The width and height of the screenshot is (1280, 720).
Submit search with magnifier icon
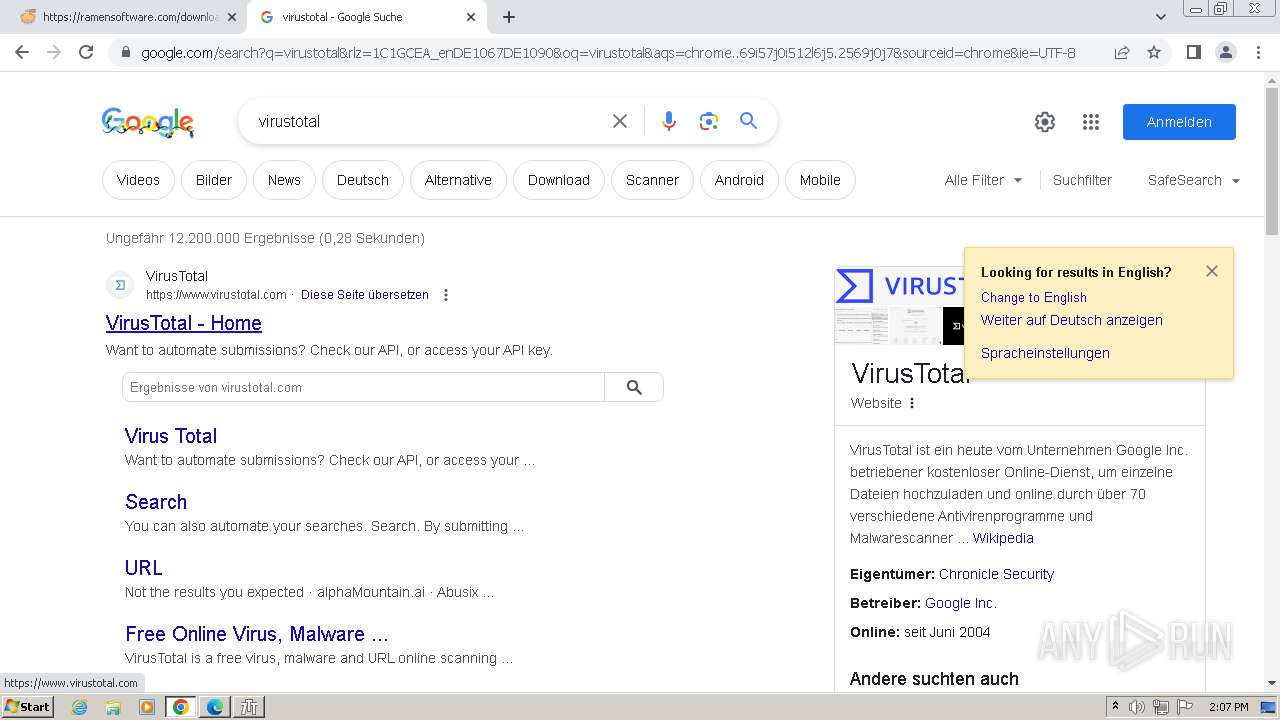[748, 121]
